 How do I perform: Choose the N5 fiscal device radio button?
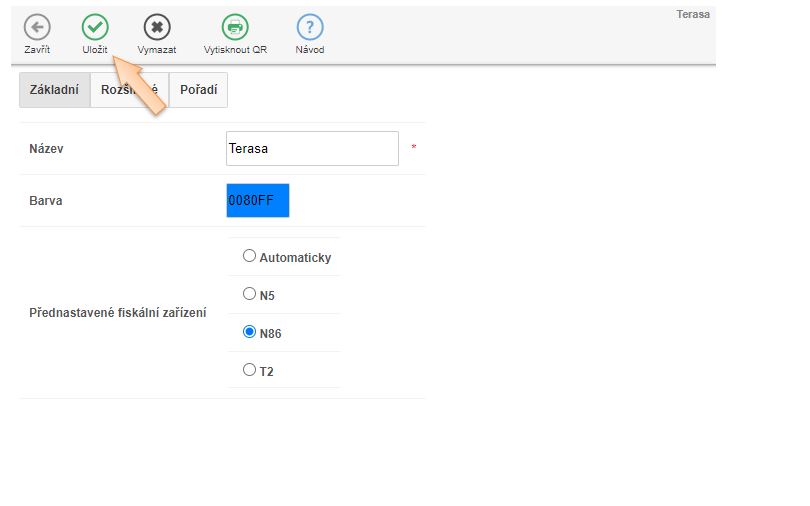[x=249, y=294]
